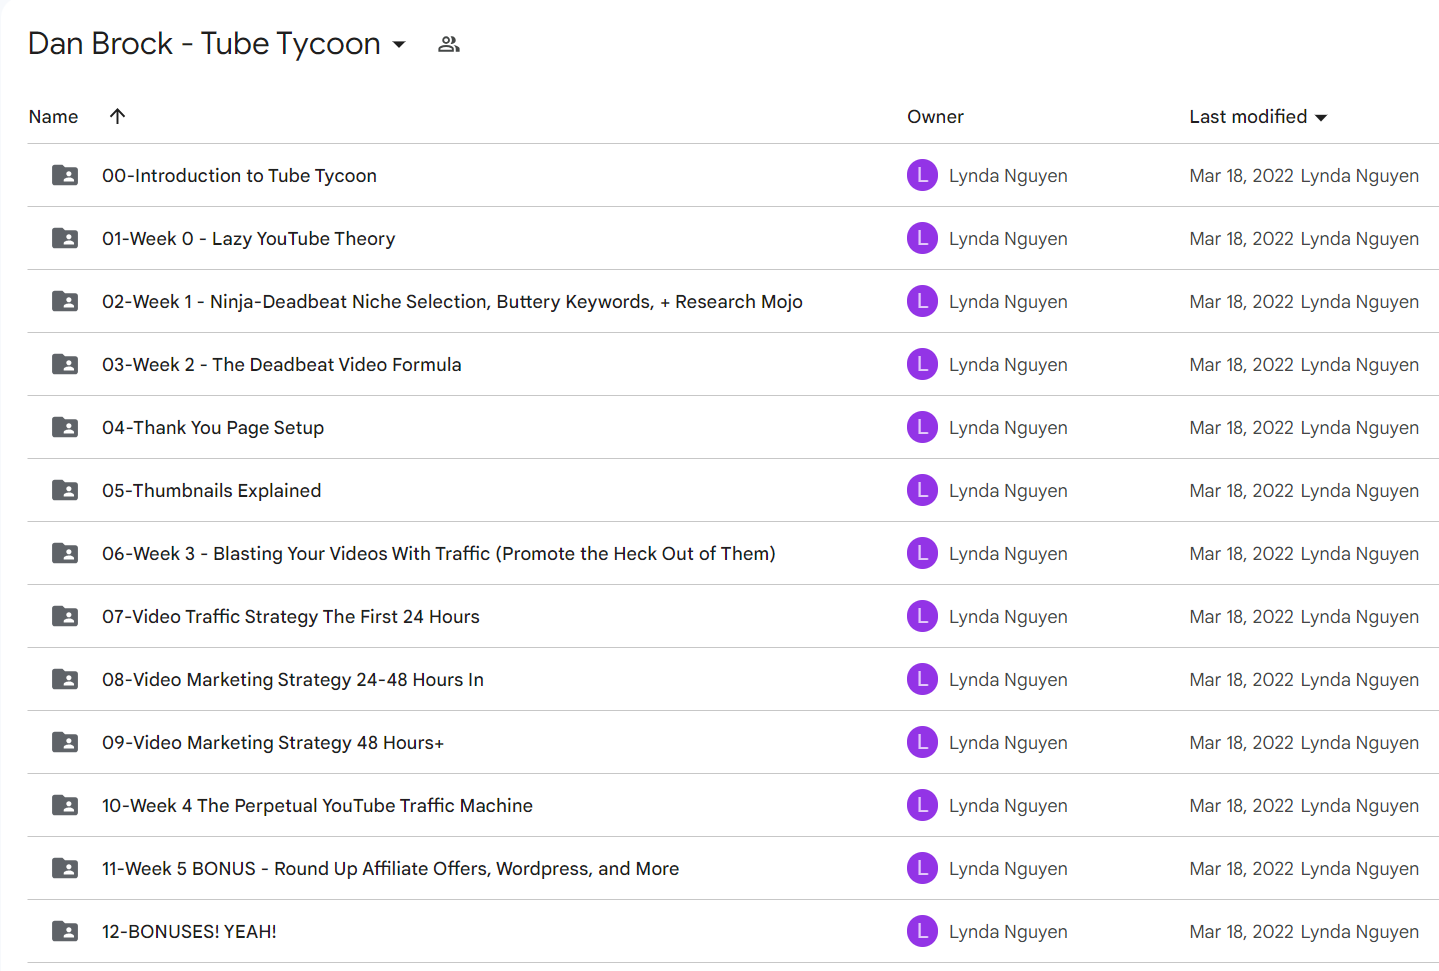The width and height of the screenshot is (1439, 971).
Task: Select folder icon for 00-Introduction to Tube Tycoon
Action: (x=65, y=175)
